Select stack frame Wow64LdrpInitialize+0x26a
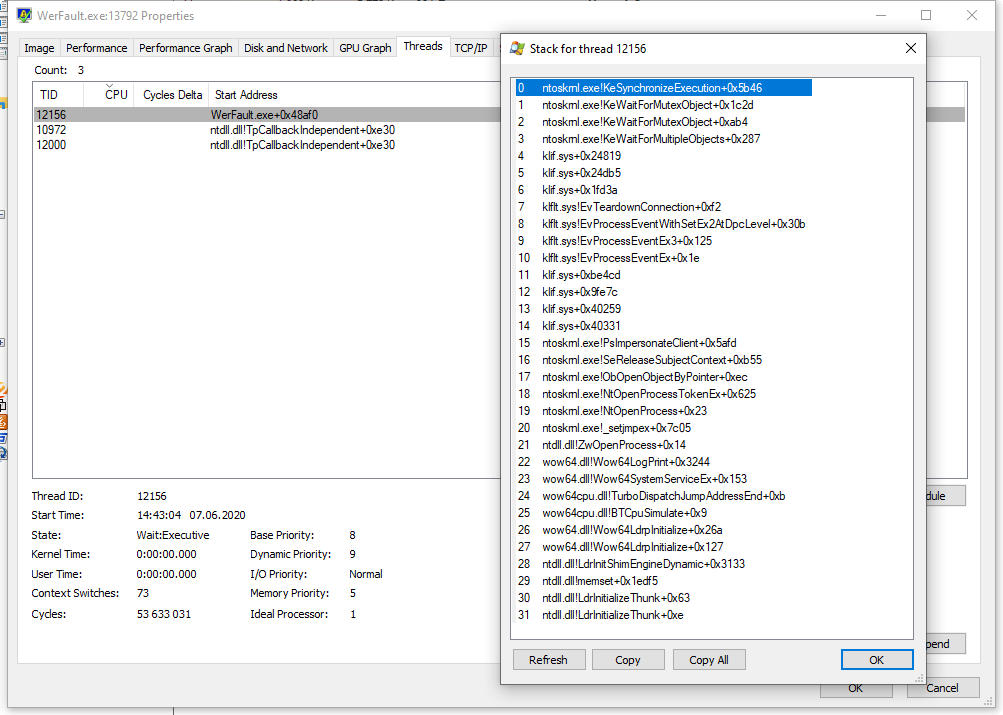This screenshot has width=1003, height=715. click(x=664, y=530)
